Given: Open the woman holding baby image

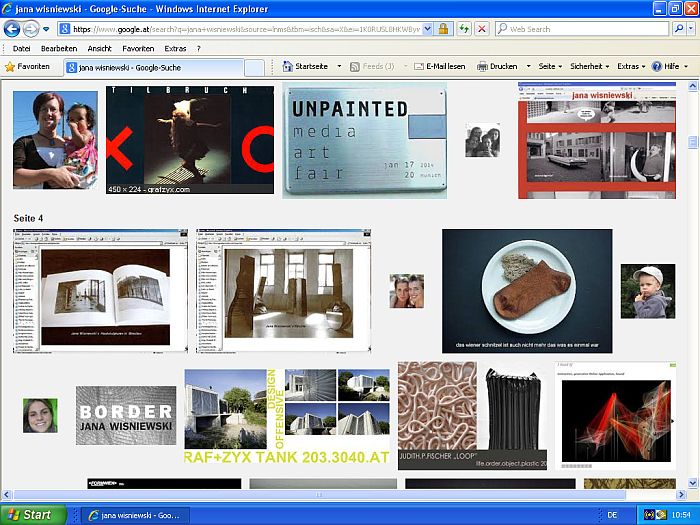Looking at the screenshot, I should pyautogui.click(x=55, y=140).
